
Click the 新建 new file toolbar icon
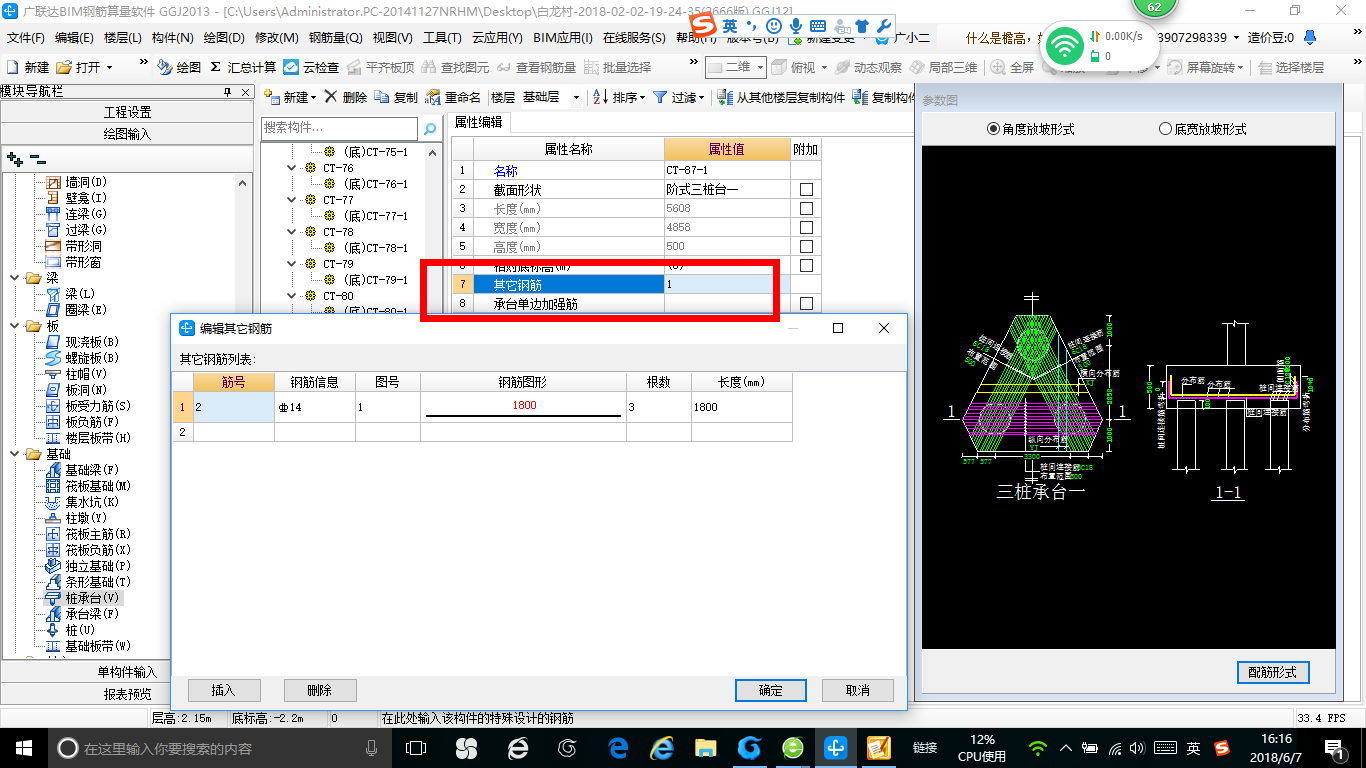click(x=28, y=67)
